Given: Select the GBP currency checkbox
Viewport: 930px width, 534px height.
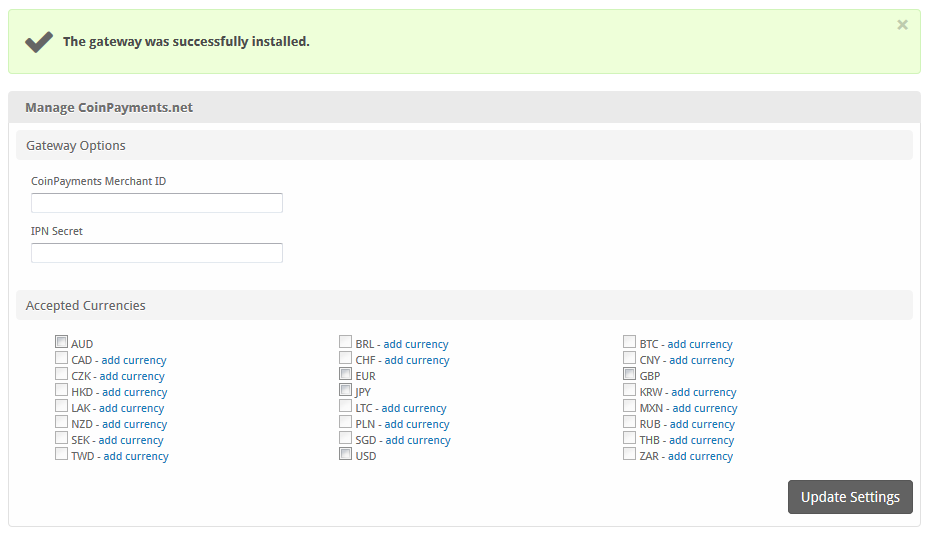Looking at the screenshot, I should [630, 374].
